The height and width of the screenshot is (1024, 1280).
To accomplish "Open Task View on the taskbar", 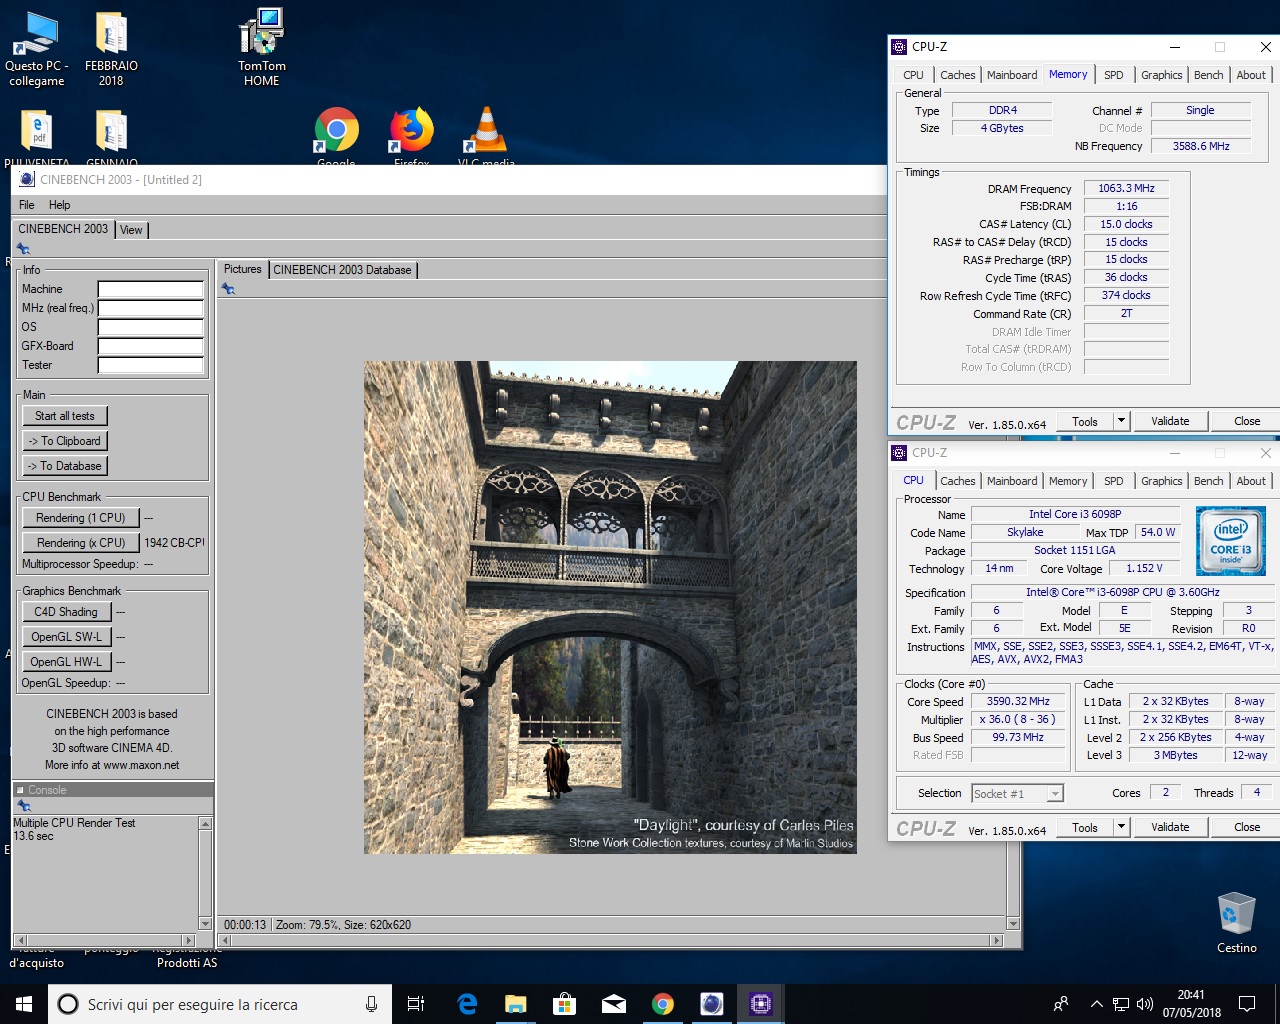I will click(416, 1004).
